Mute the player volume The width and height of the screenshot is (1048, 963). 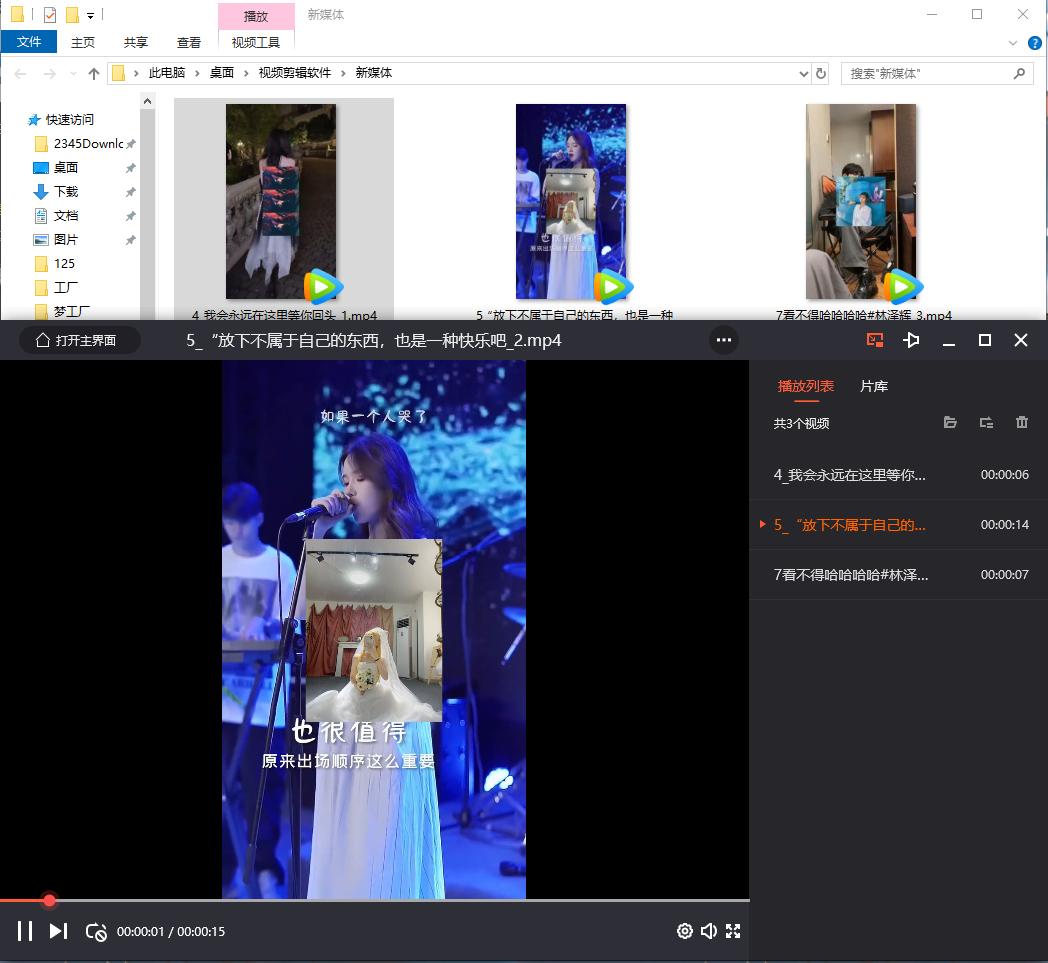[x=709, y=931]
